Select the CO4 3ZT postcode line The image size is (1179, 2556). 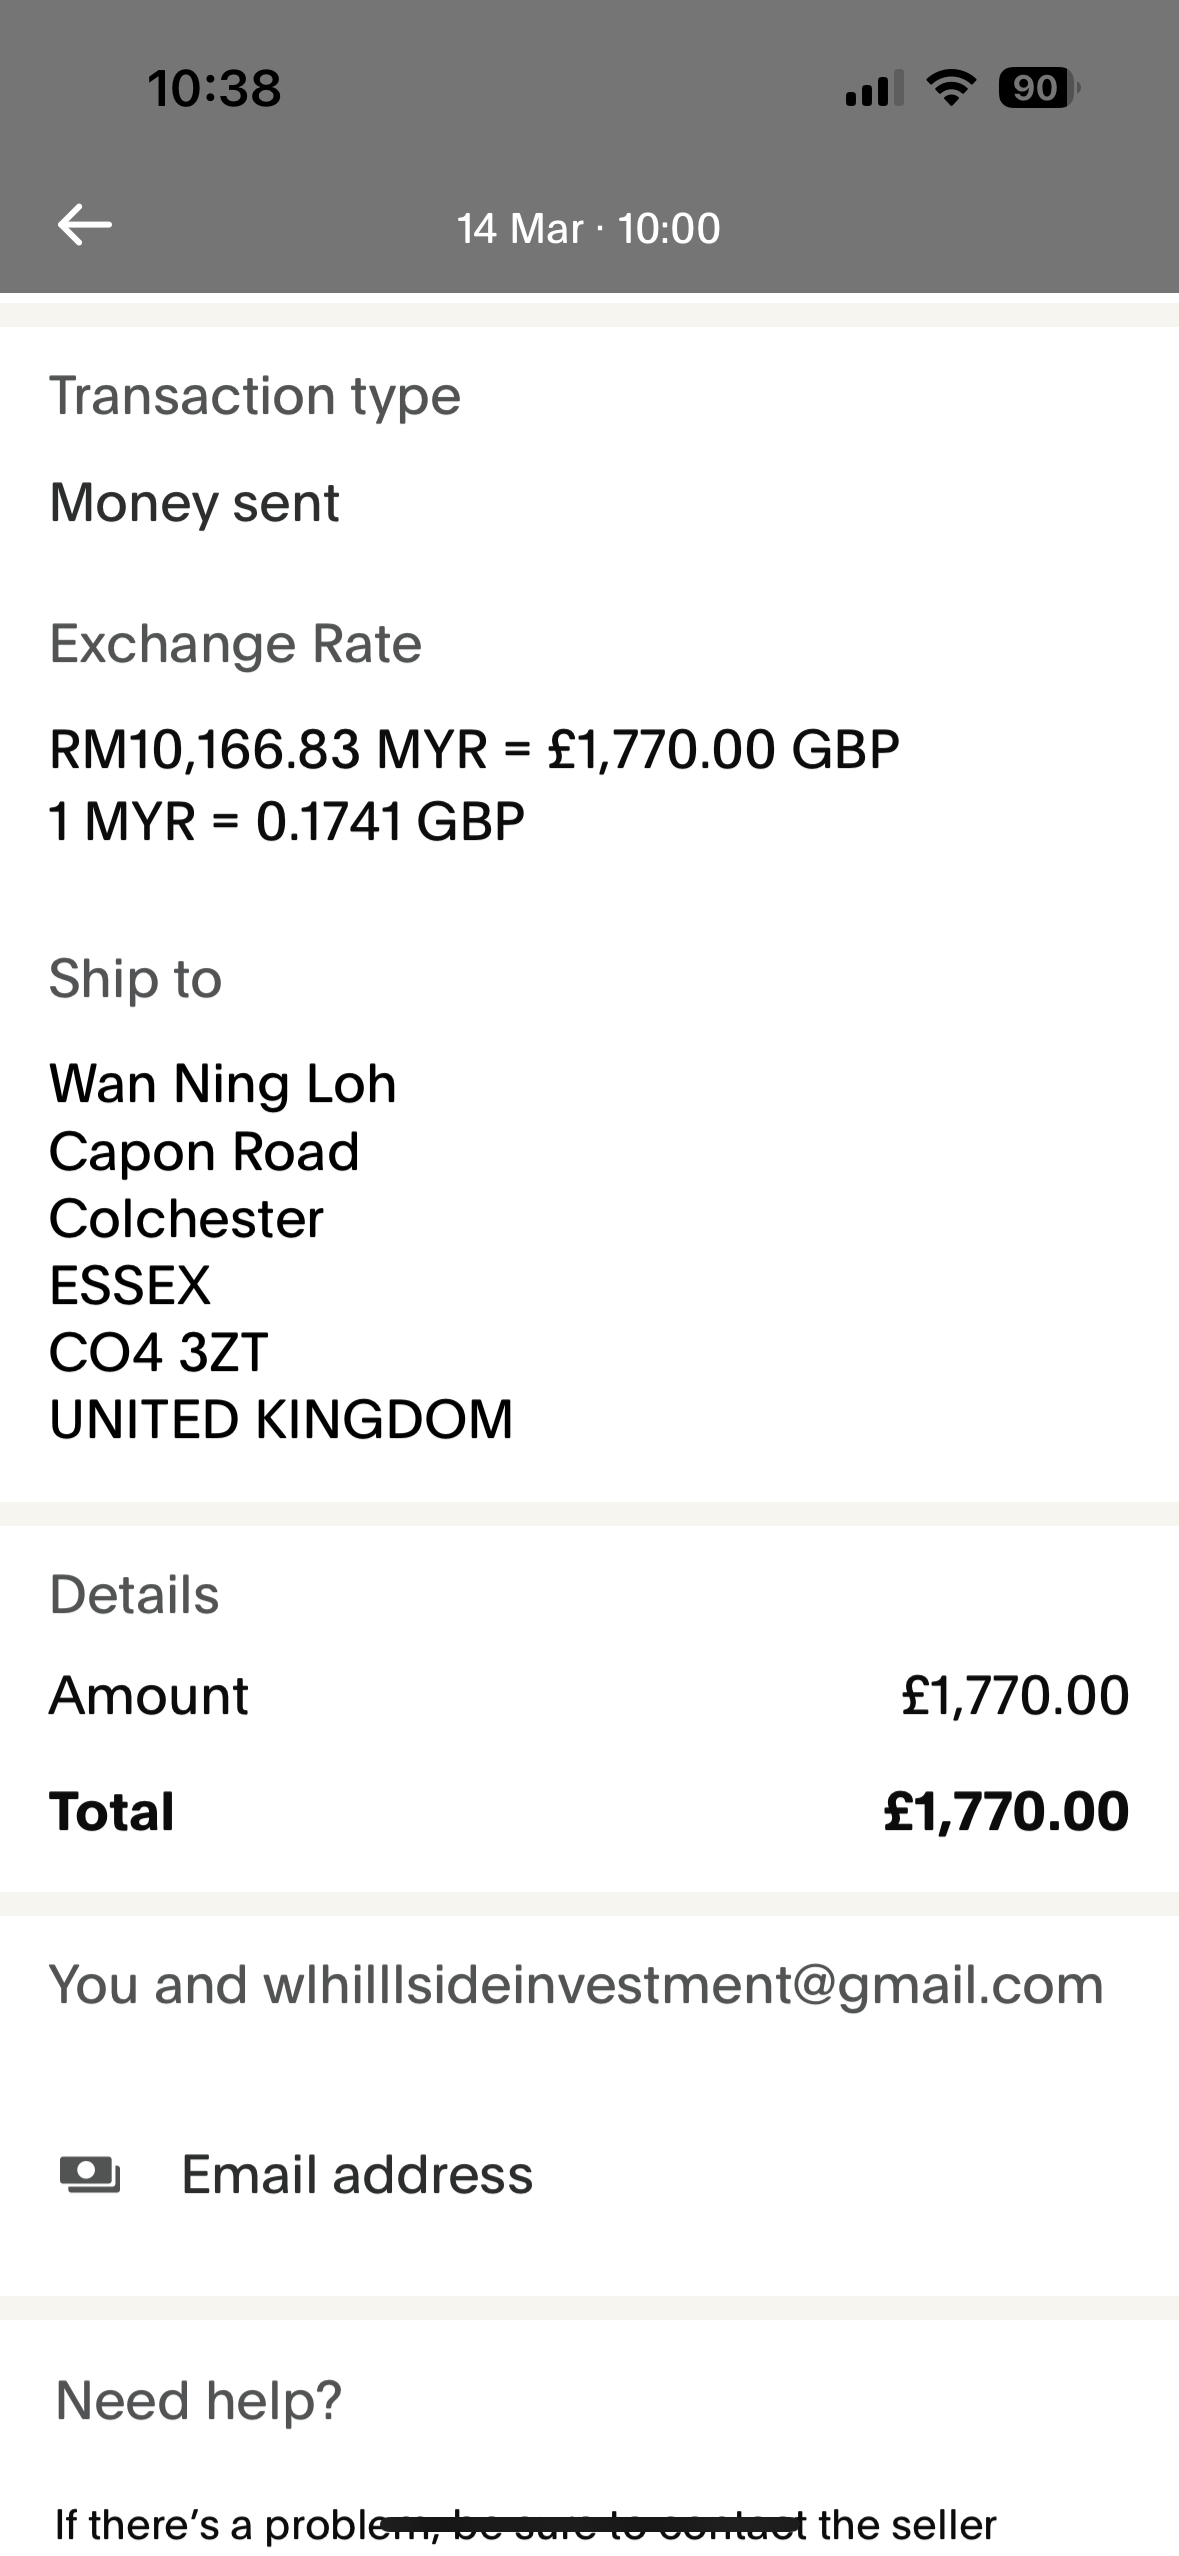[159, 1352]
